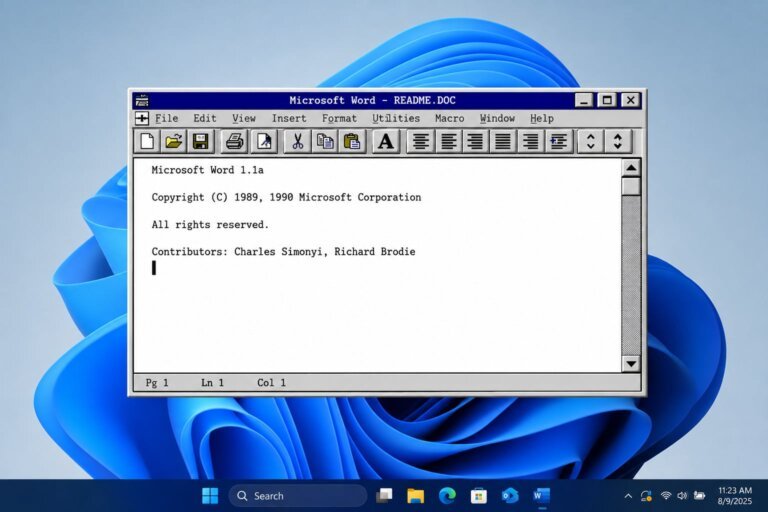Launch Microsoft Edge from the taskbar
Screen dimensions: 768x512
pyautogui.click(x=447, y=496)
